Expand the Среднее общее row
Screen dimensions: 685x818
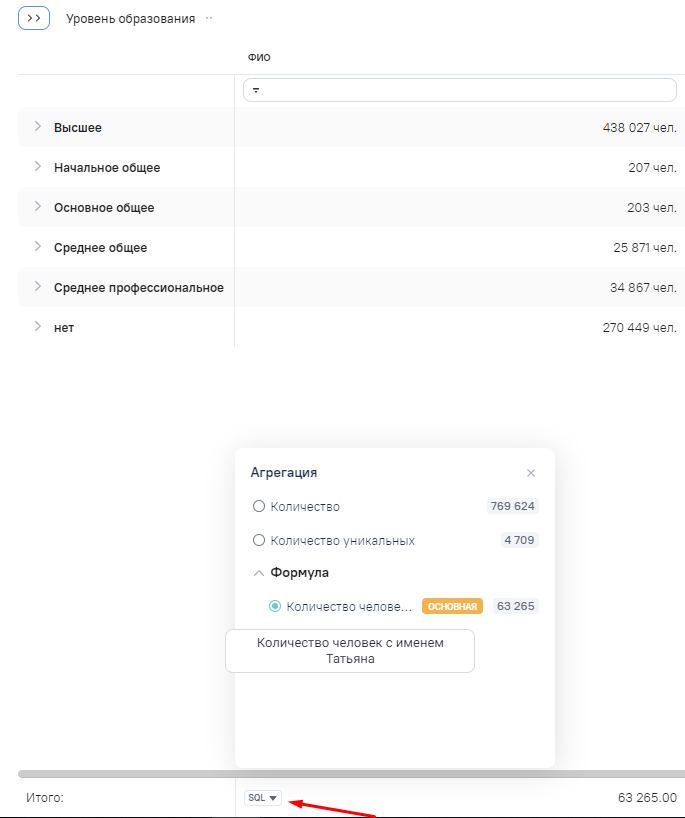(x=38, y=247)
